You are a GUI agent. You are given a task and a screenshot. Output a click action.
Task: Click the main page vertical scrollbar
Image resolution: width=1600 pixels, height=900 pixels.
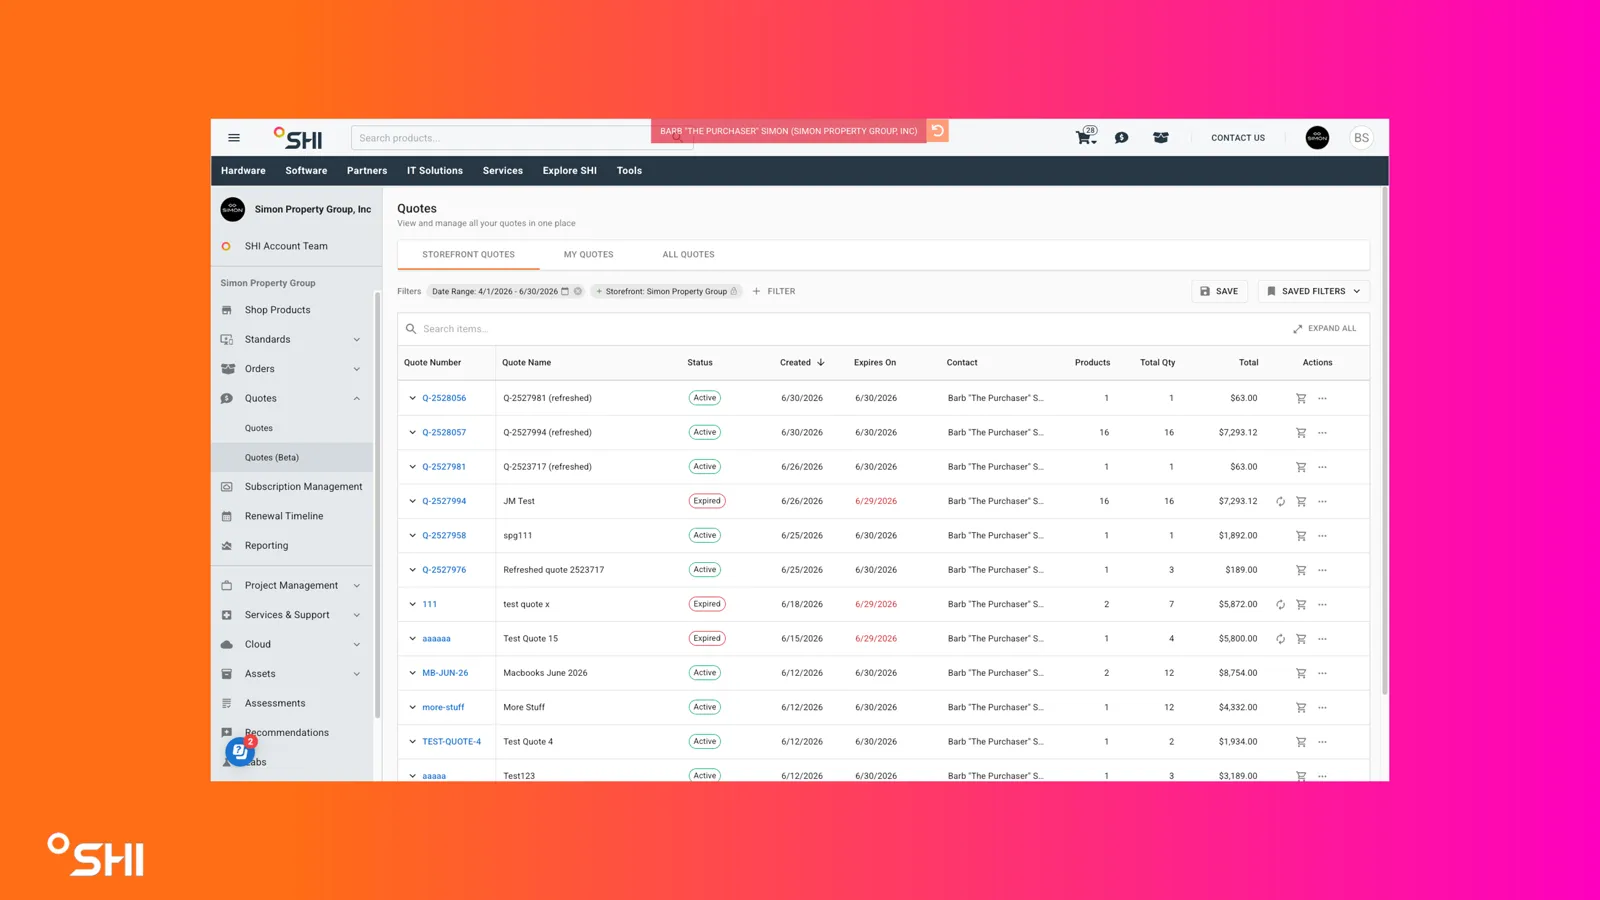[1385, 440]
